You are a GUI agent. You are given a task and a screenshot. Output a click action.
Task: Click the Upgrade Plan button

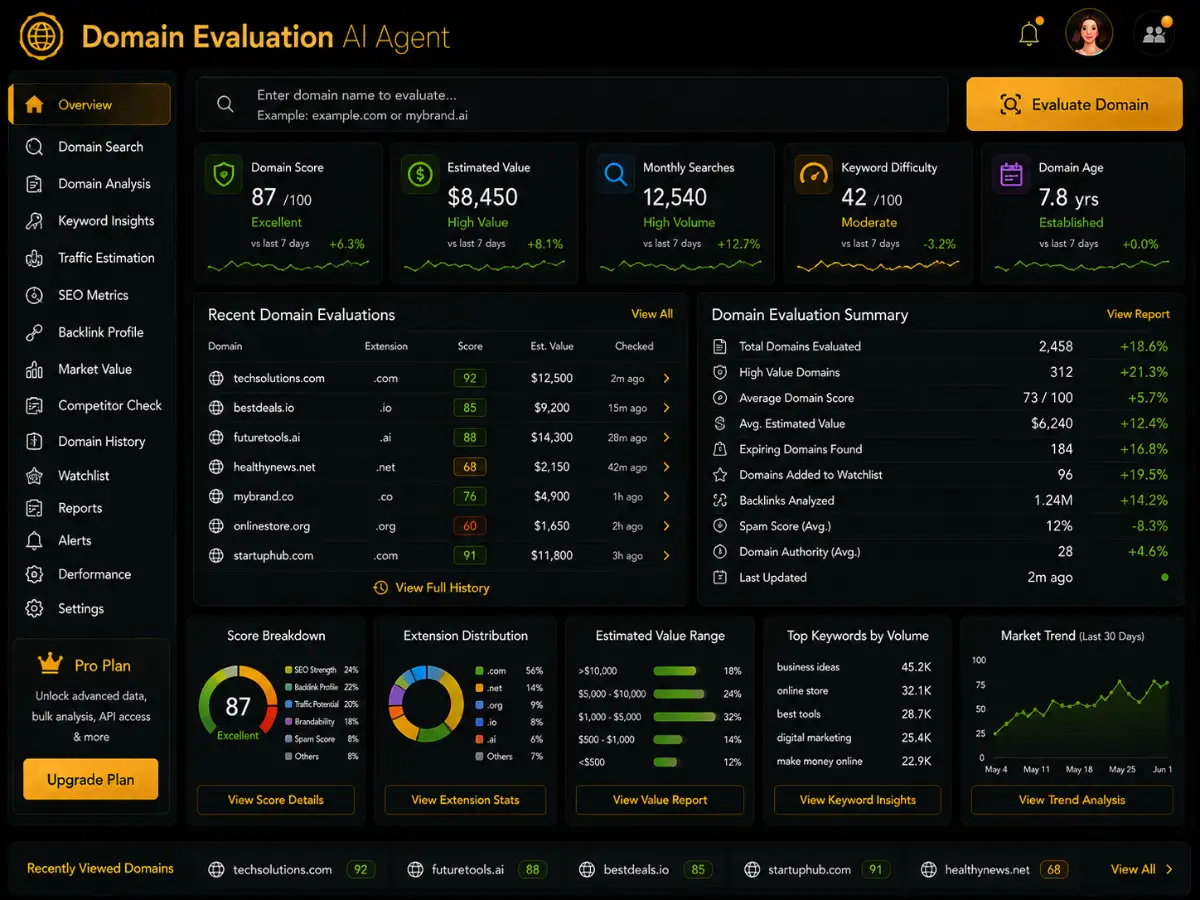pyautogui.click(x=91, y=780)
